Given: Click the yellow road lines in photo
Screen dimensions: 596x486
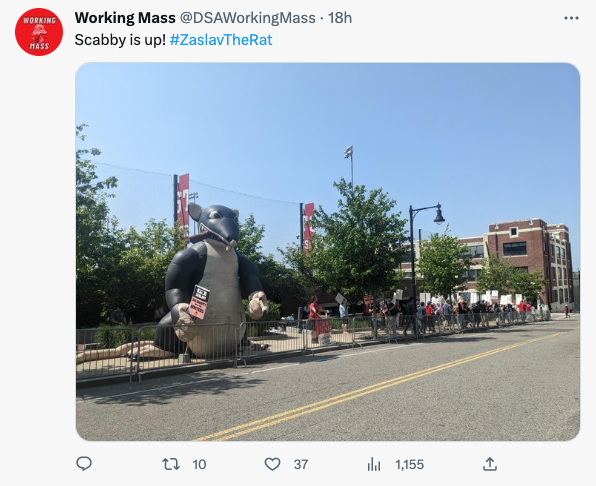Looking at the screenshot, I should pos(374,389).
